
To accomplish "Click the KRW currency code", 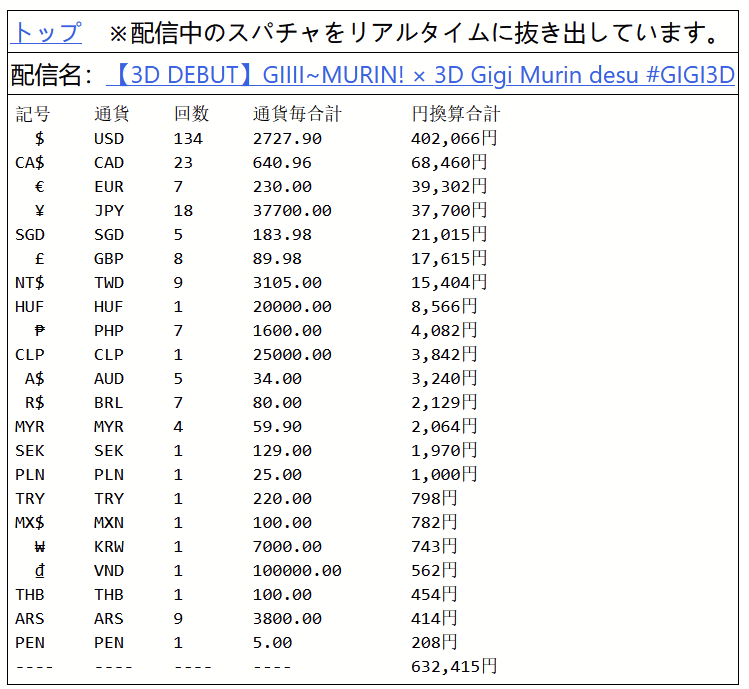I will [x=109, y=547].
